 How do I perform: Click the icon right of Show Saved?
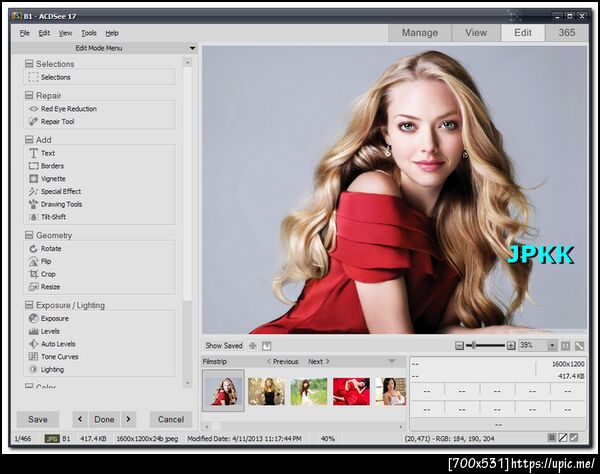(253, 346)
